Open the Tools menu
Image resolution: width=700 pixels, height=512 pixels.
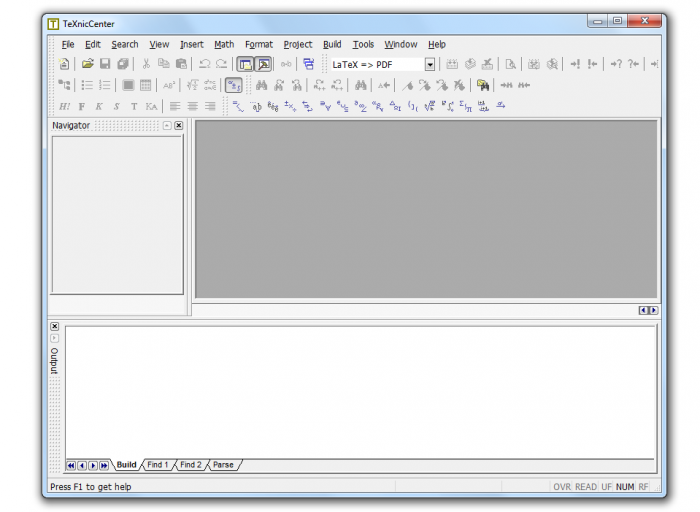(x=363, y=44)
